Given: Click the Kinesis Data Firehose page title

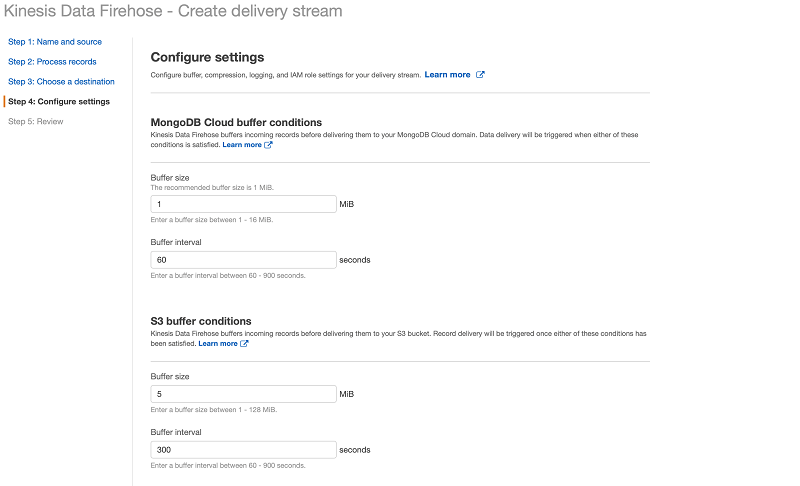Looking at the screenshot, I should coord(173,11).
